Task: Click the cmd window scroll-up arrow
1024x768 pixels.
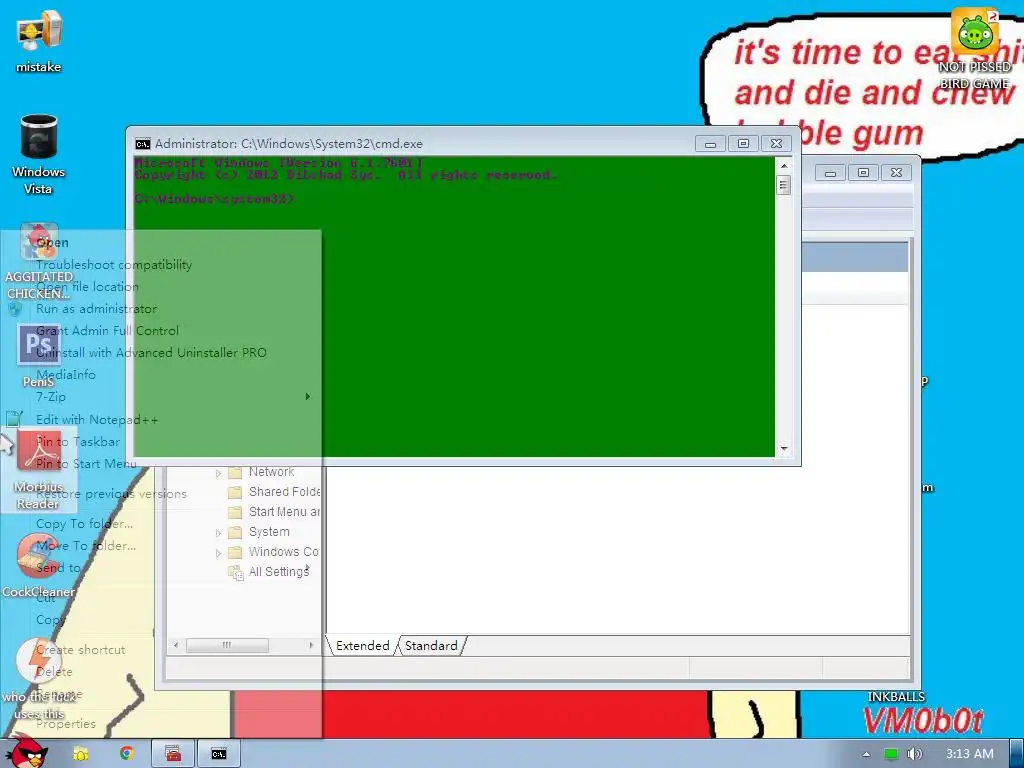Action: [x=784, y=166]
